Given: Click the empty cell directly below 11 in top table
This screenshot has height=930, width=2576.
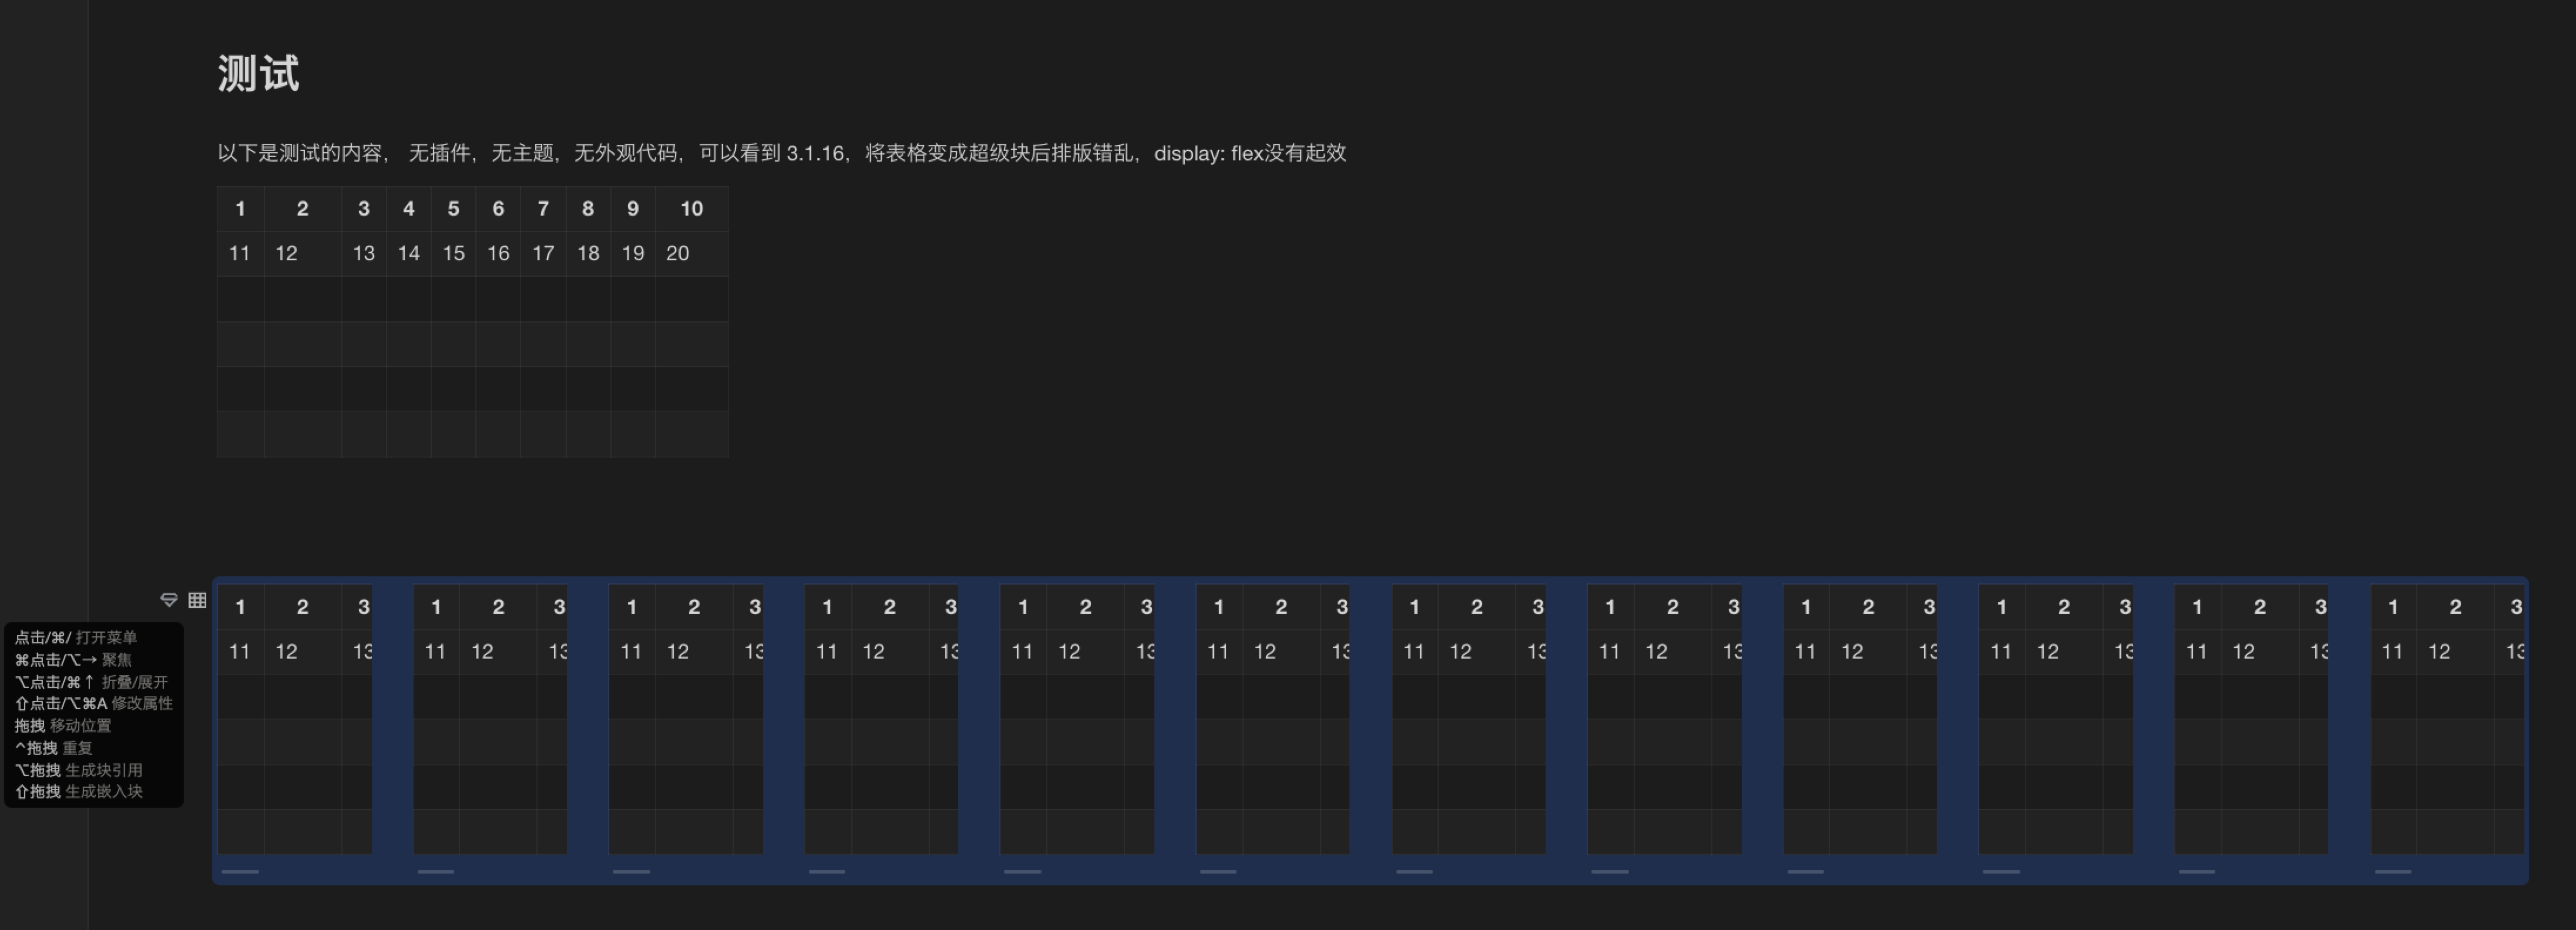Looking at the screenshot, I should [240, 299].
